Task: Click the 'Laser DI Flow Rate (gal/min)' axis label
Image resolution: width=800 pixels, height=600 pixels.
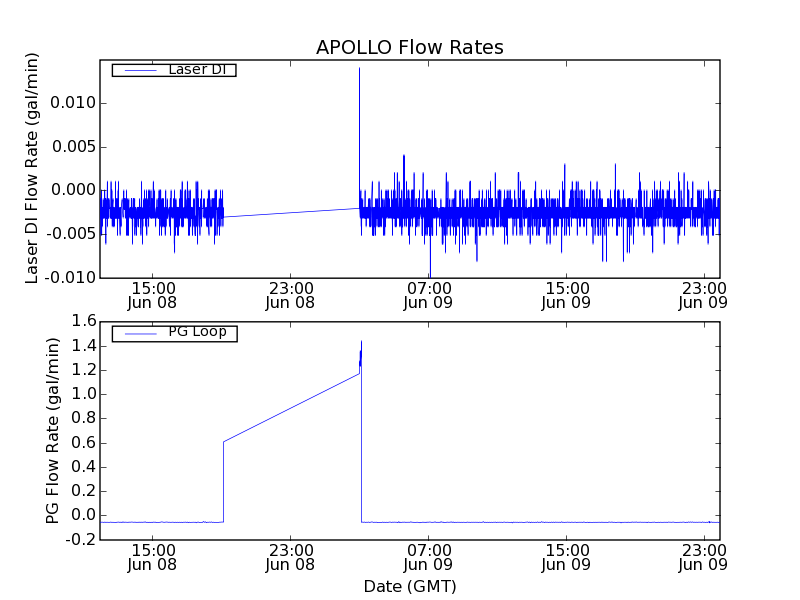Action: (x=32, y=168)
